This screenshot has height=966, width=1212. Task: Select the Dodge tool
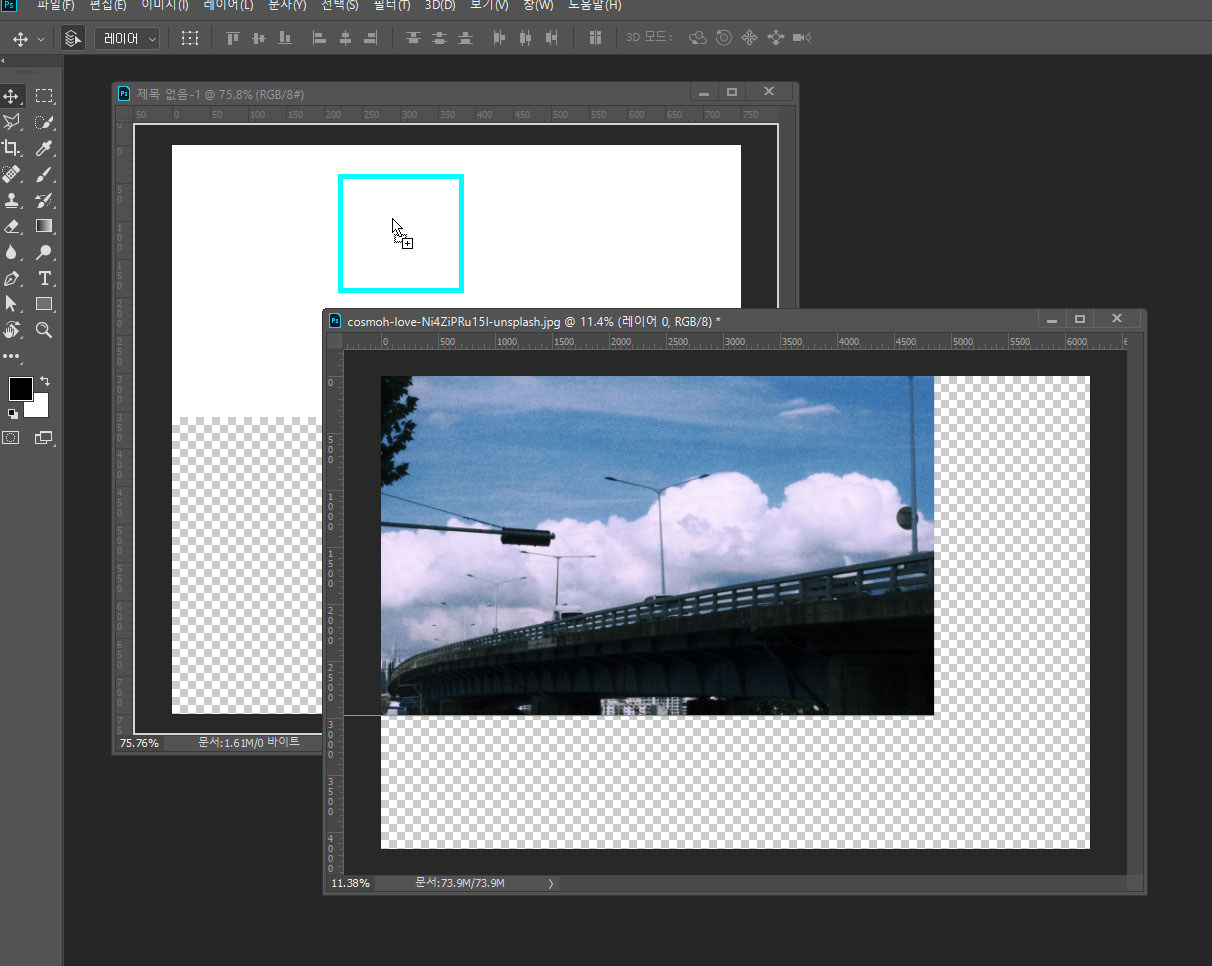44,252
